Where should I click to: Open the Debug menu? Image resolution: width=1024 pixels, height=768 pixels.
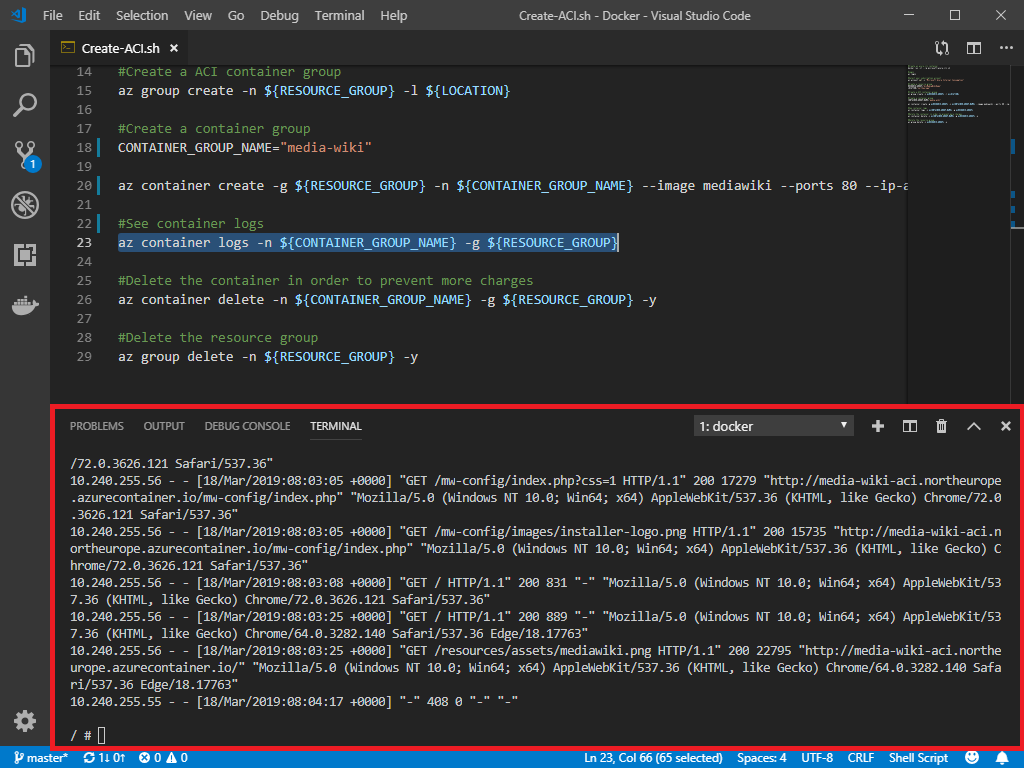[280, 16]
